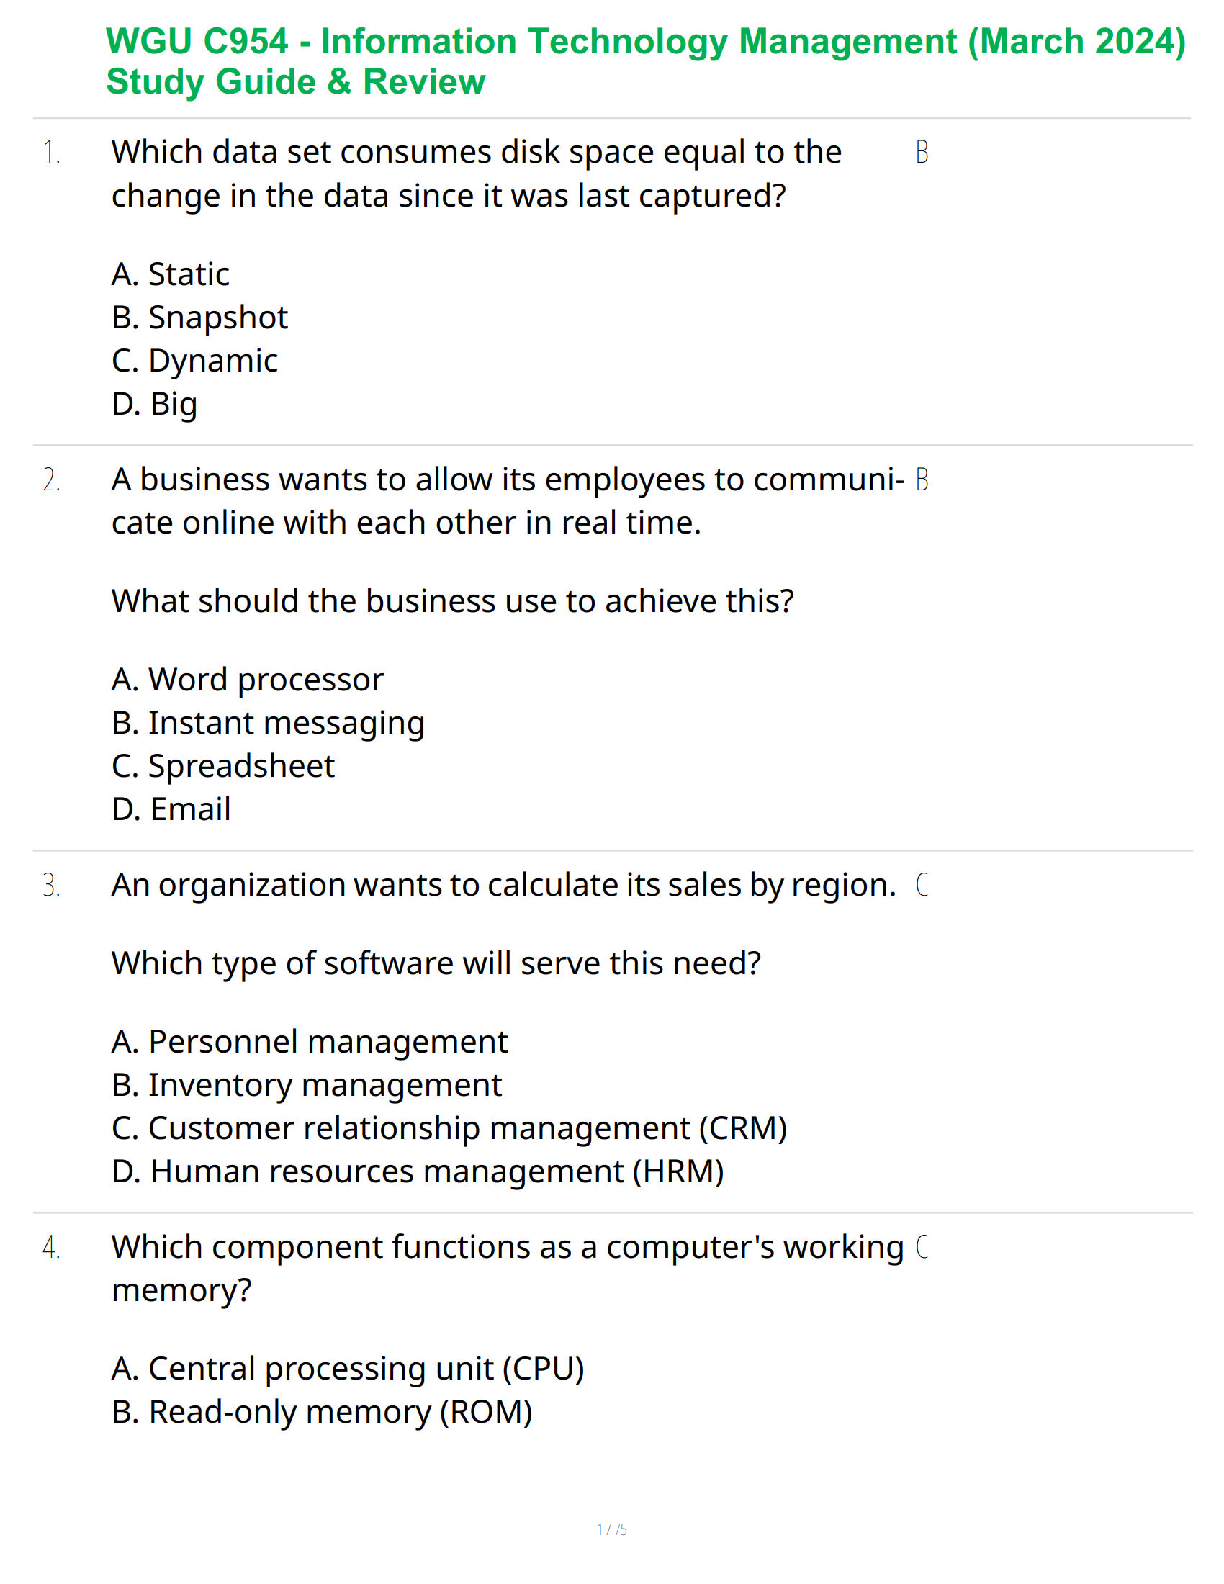Screen dimensions: 1224x1584
Task: Pick 'C. Customer relationship management (CRM)'
Action: 449,1128
